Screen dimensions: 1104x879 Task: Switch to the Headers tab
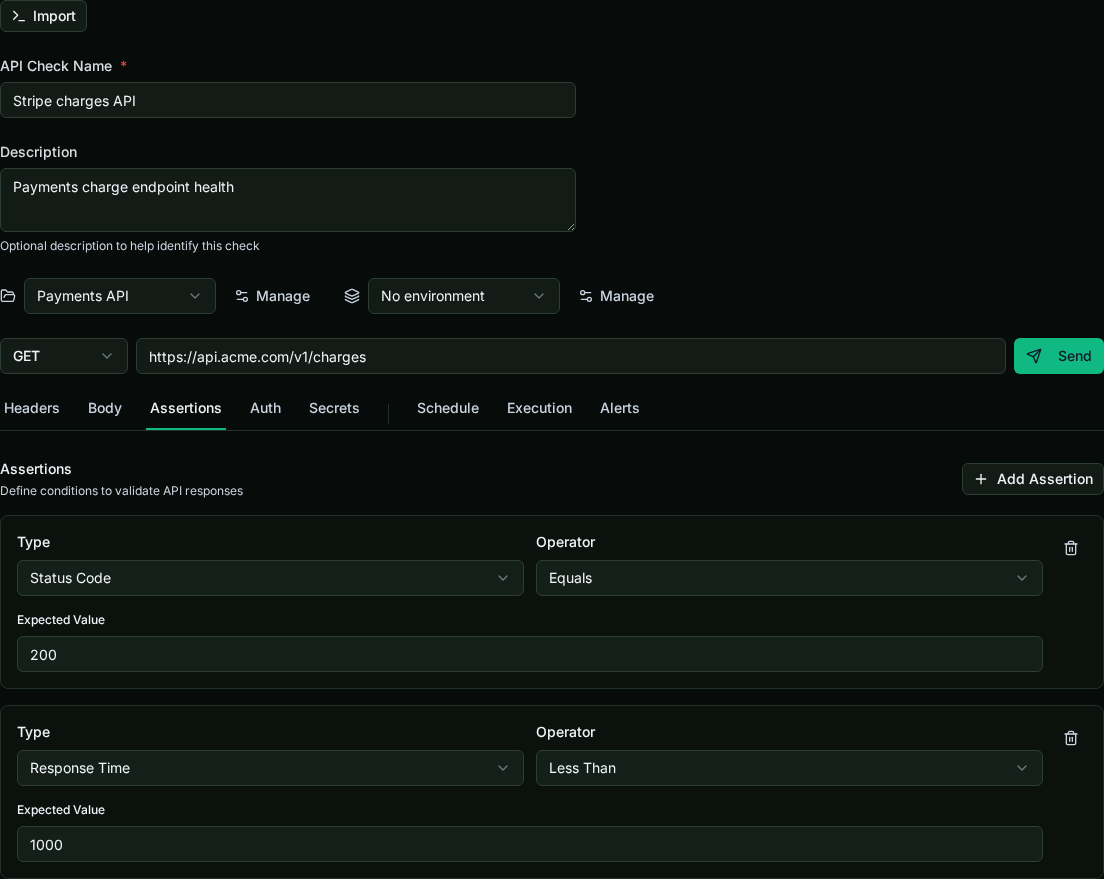(x=32, y=409)
